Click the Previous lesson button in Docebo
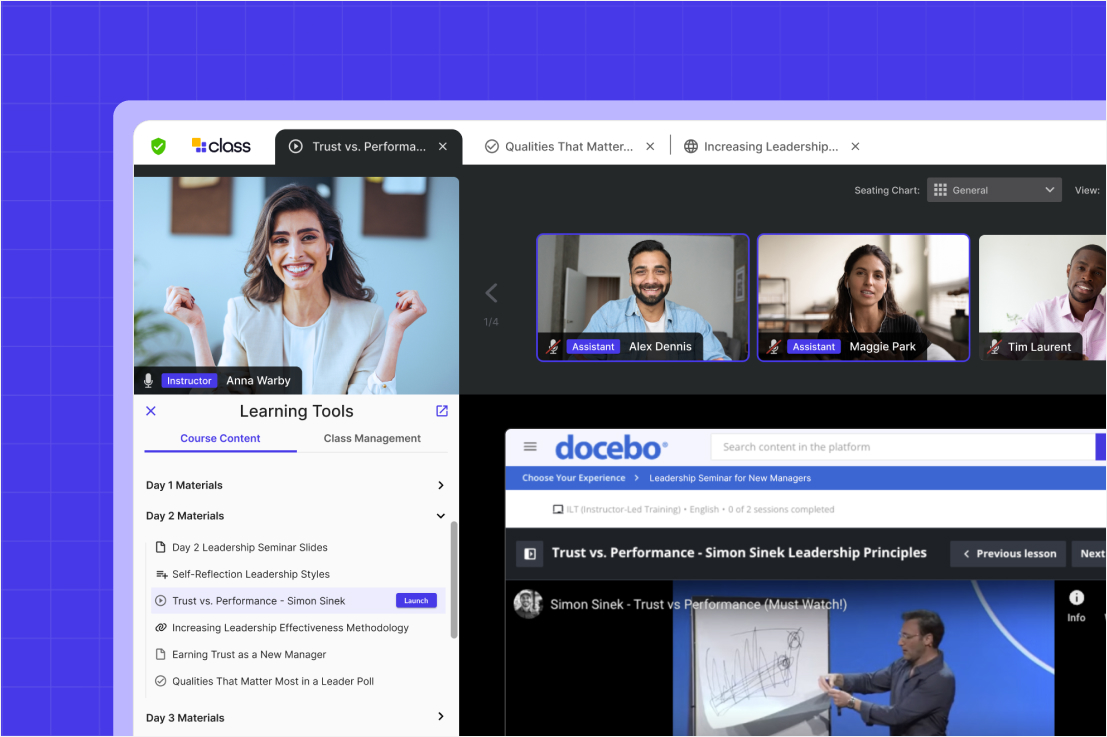The height and width of the screenshot is (737, 1107). click(x=1007, y=552)
